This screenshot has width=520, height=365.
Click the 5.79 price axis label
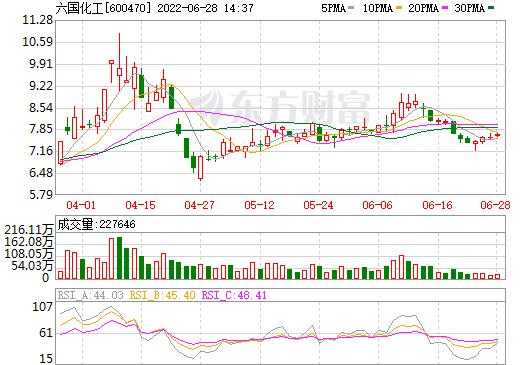pos(41,195)
